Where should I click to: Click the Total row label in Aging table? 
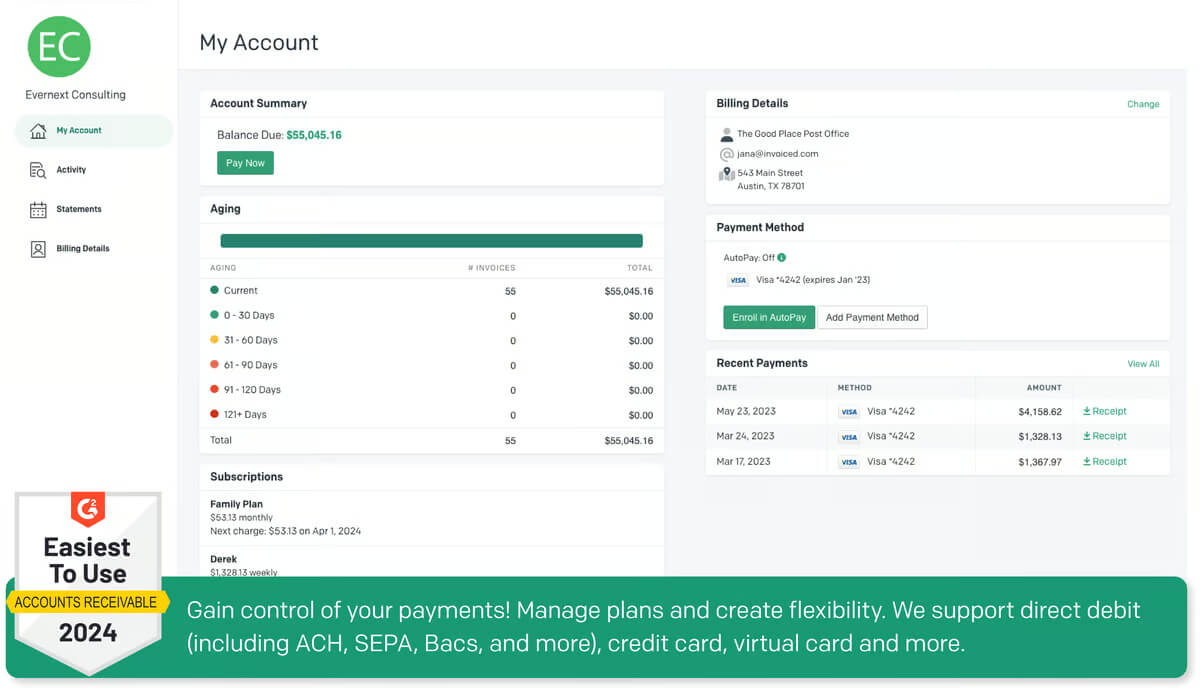[221, 440]
